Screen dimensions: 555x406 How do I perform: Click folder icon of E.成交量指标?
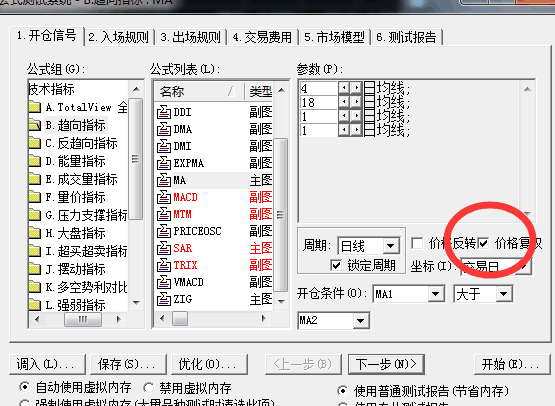click(x=35, y=179)
